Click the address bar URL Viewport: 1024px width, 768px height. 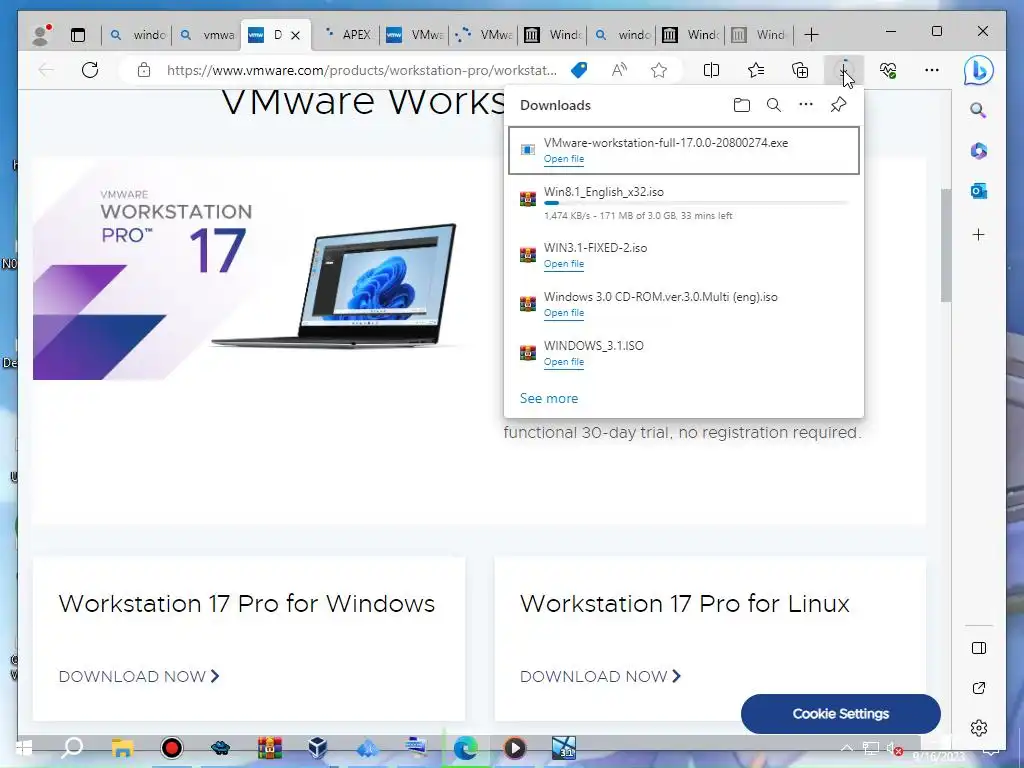(x=361, y=70)
